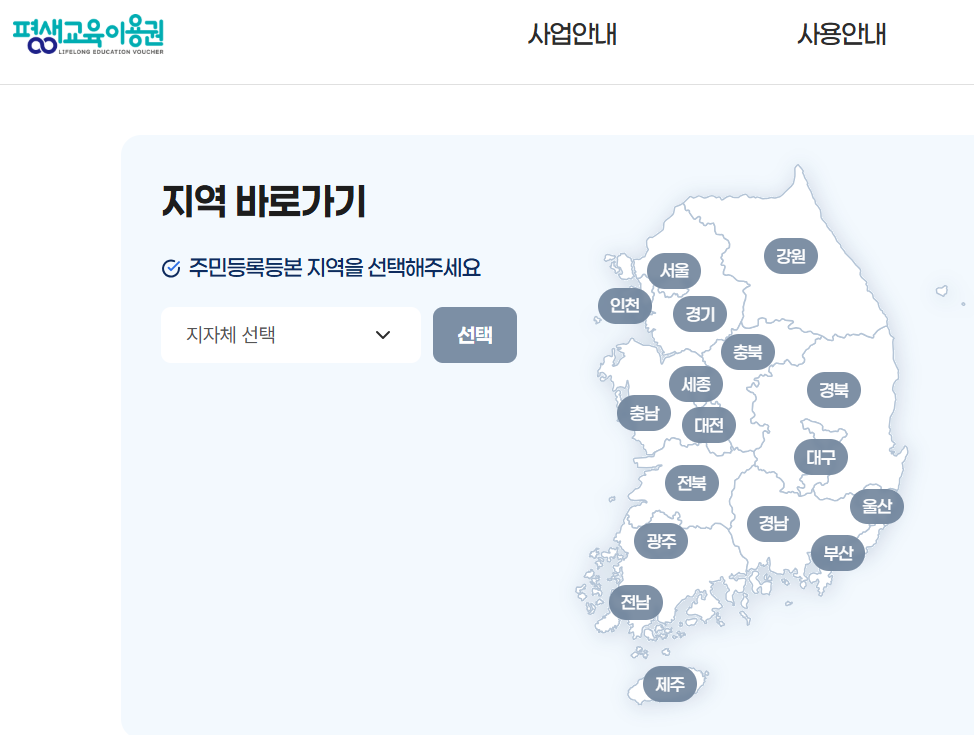Viewport: 974px width, 735px height.
Task: Choose 전북 on the map
Action: [692, 484]
